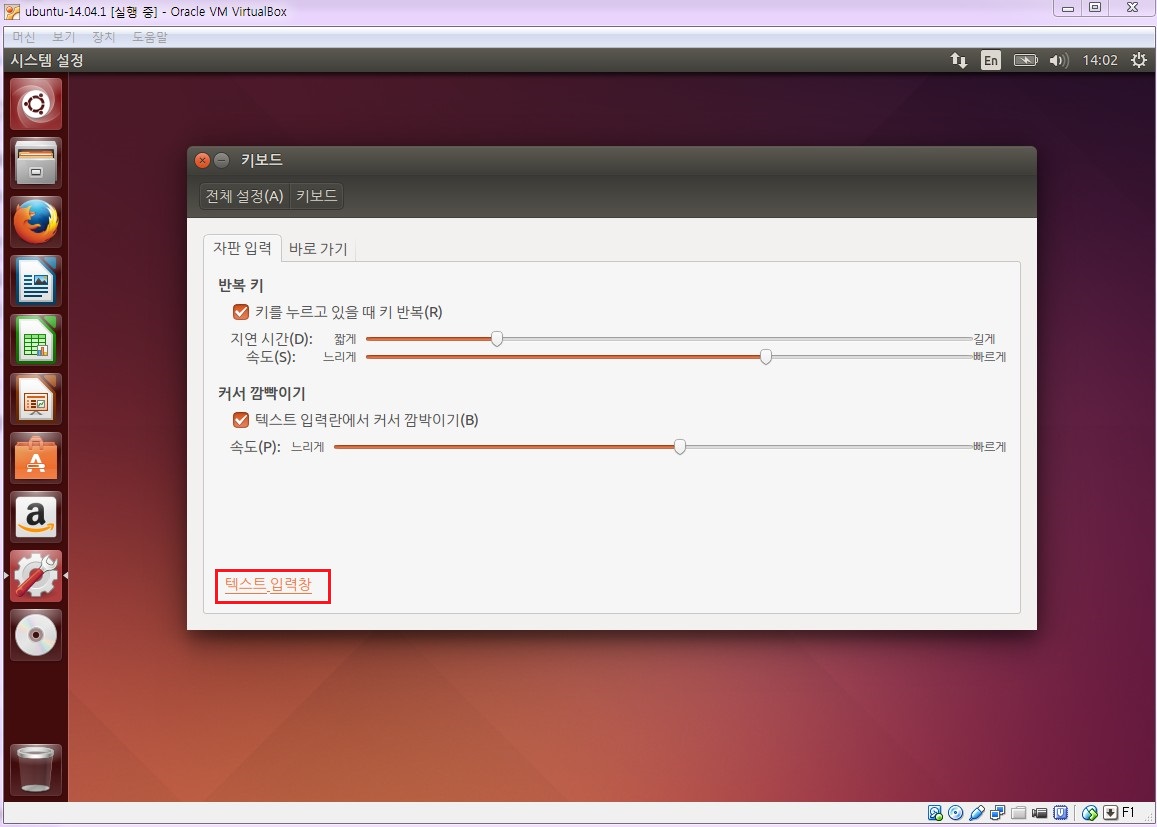1157x827 pixels.
Task: Open the 장치 menu in VirtualBox
Action: [x=103, y=36]
